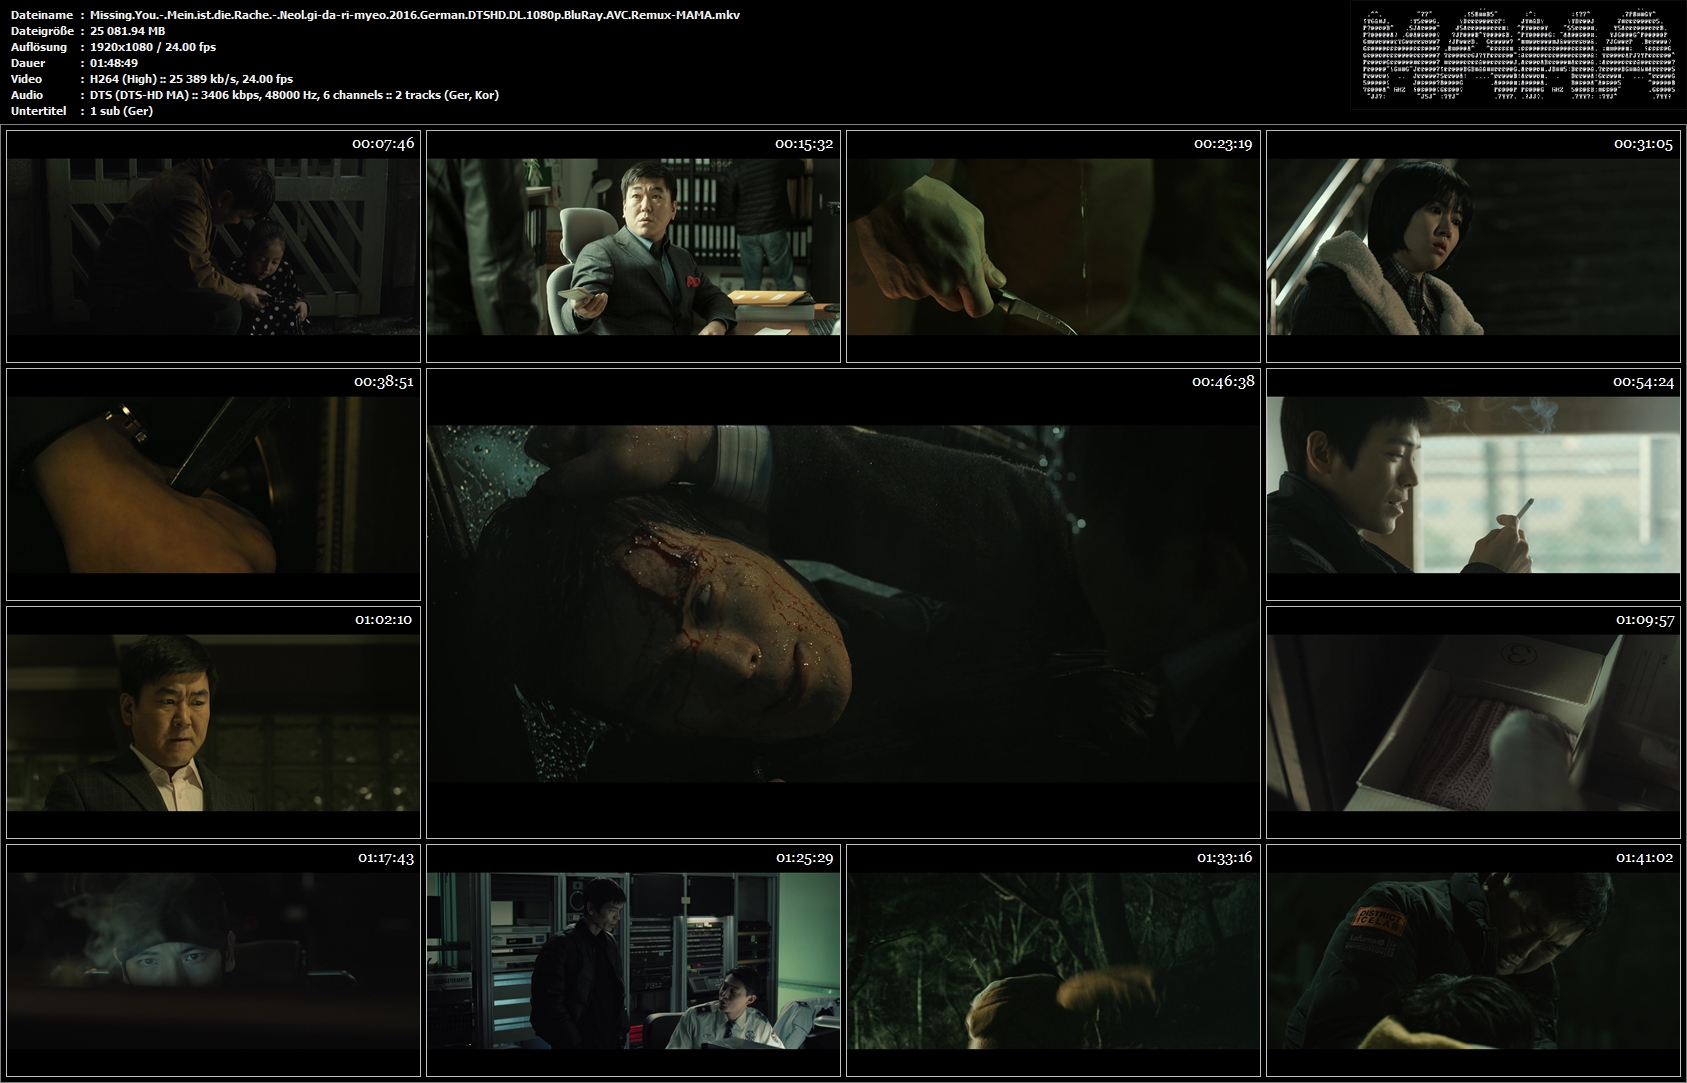Select the last thumbnail at 01:41:02
Viewport: 1687px width, 1083px height.
click(1473, 960)
